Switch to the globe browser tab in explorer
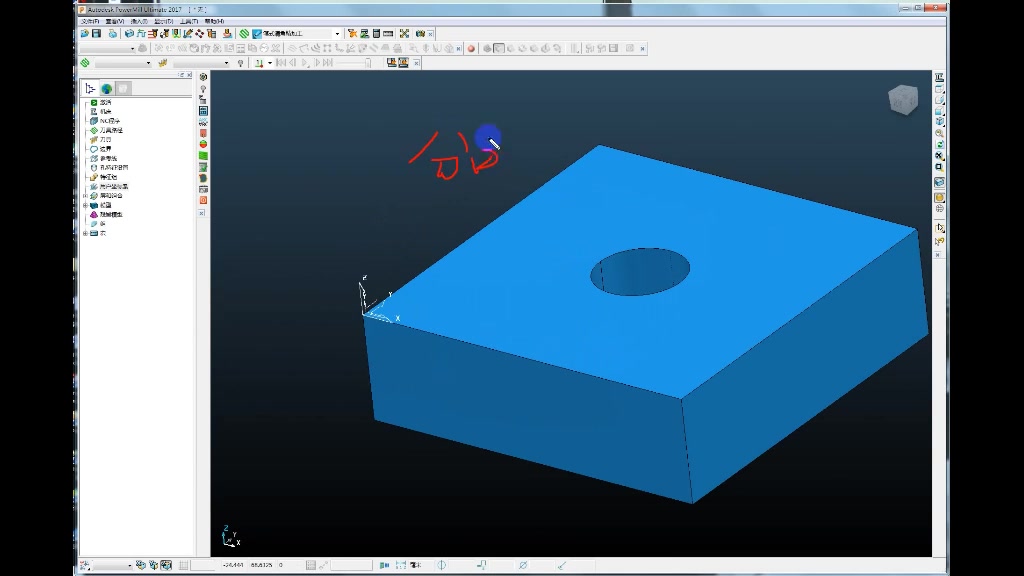Screen dimensions: 1024x576 click(106, 88)
